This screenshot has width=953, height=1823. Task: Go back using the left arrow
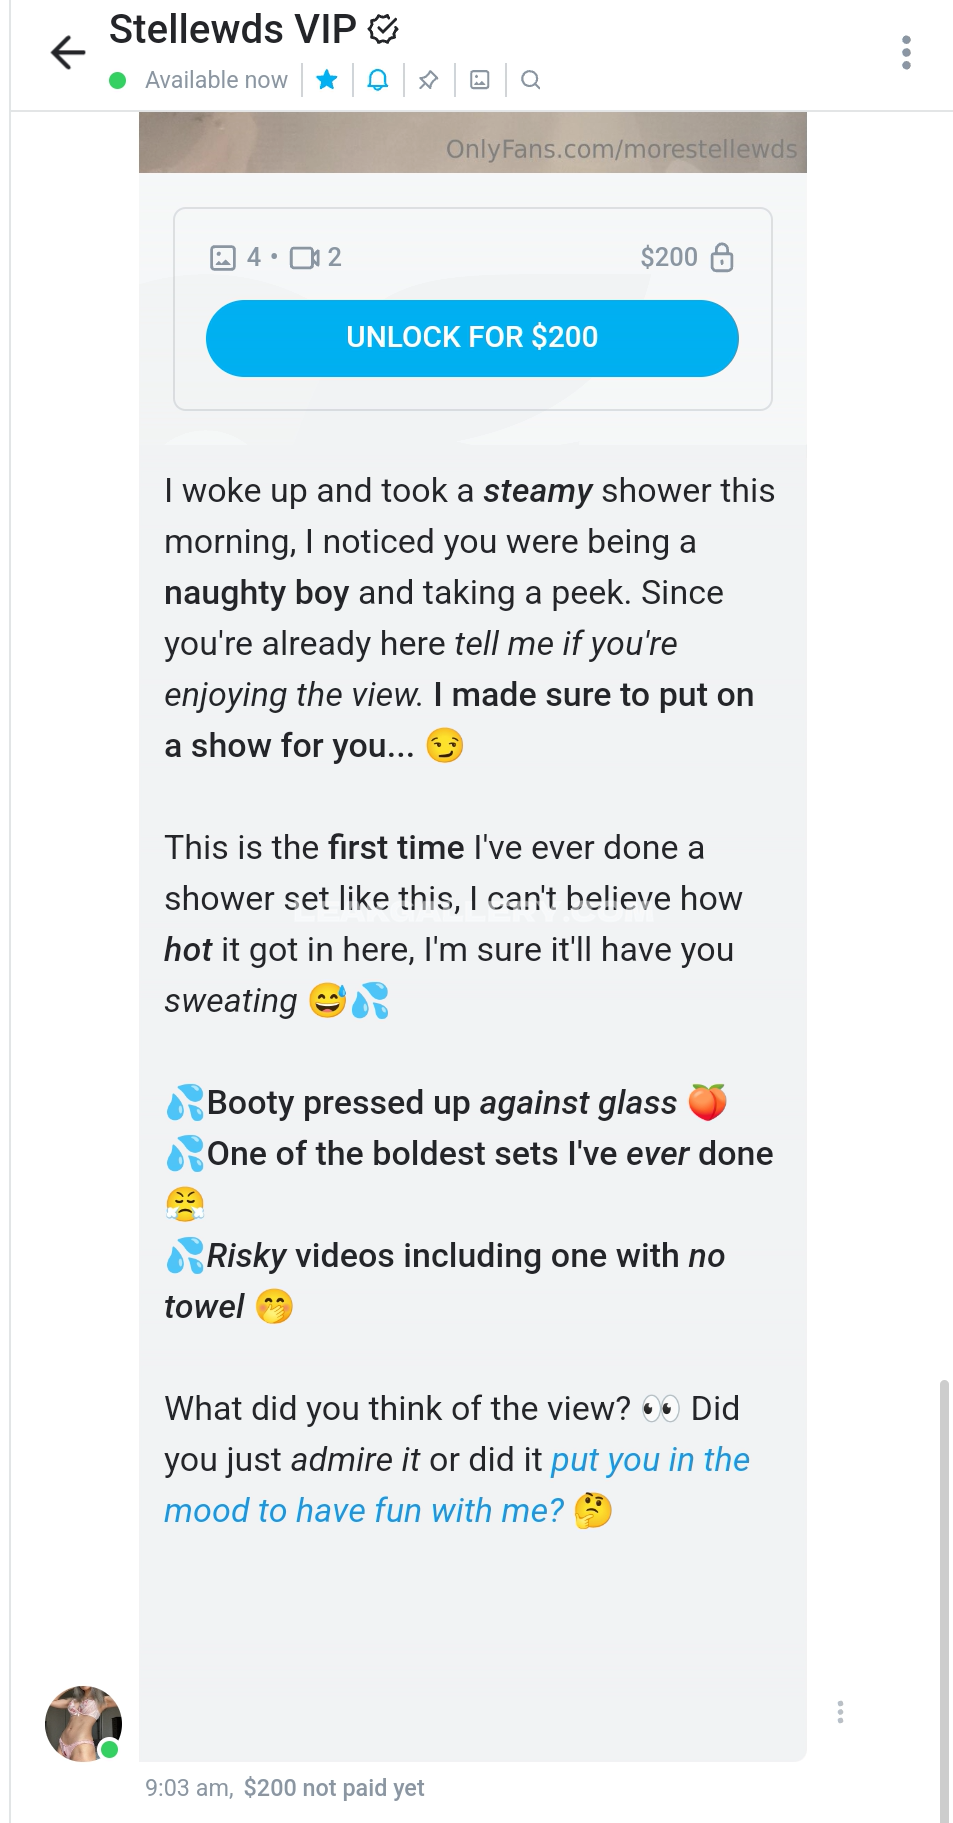(x=68, y=52)
